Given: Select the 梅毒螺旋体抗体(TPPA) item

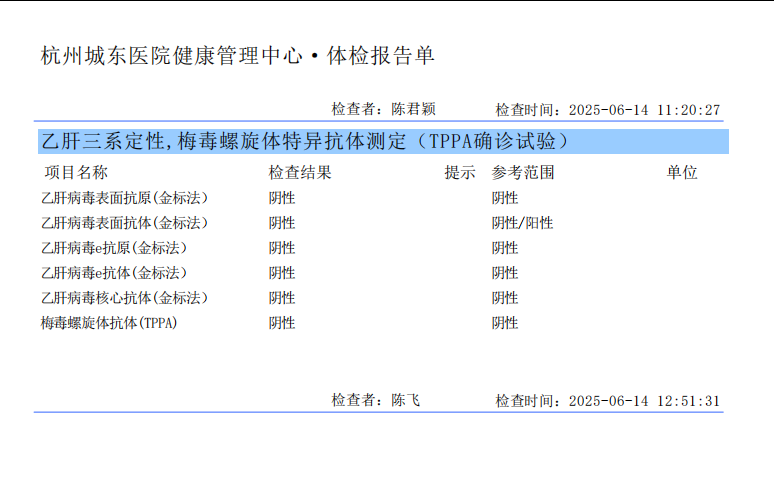Looking at the screenshot, I should click(109, 323).
